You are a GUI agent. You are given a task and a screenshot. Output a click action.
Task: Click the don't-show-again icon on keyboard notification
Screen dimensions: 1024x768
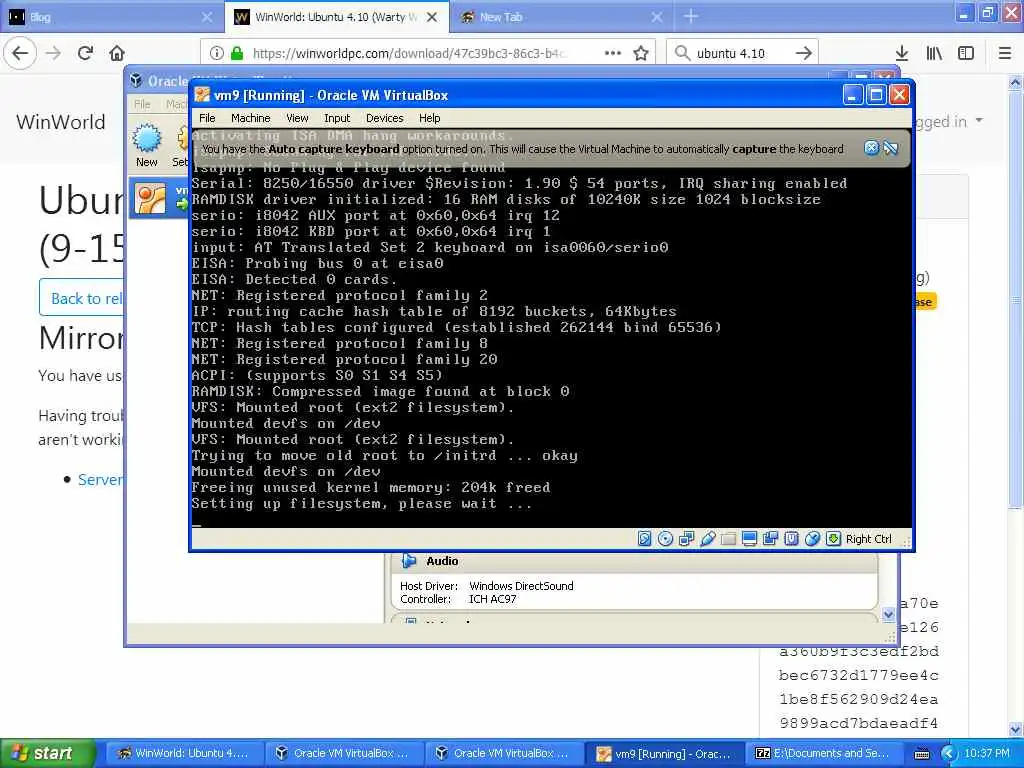[890, 148]
